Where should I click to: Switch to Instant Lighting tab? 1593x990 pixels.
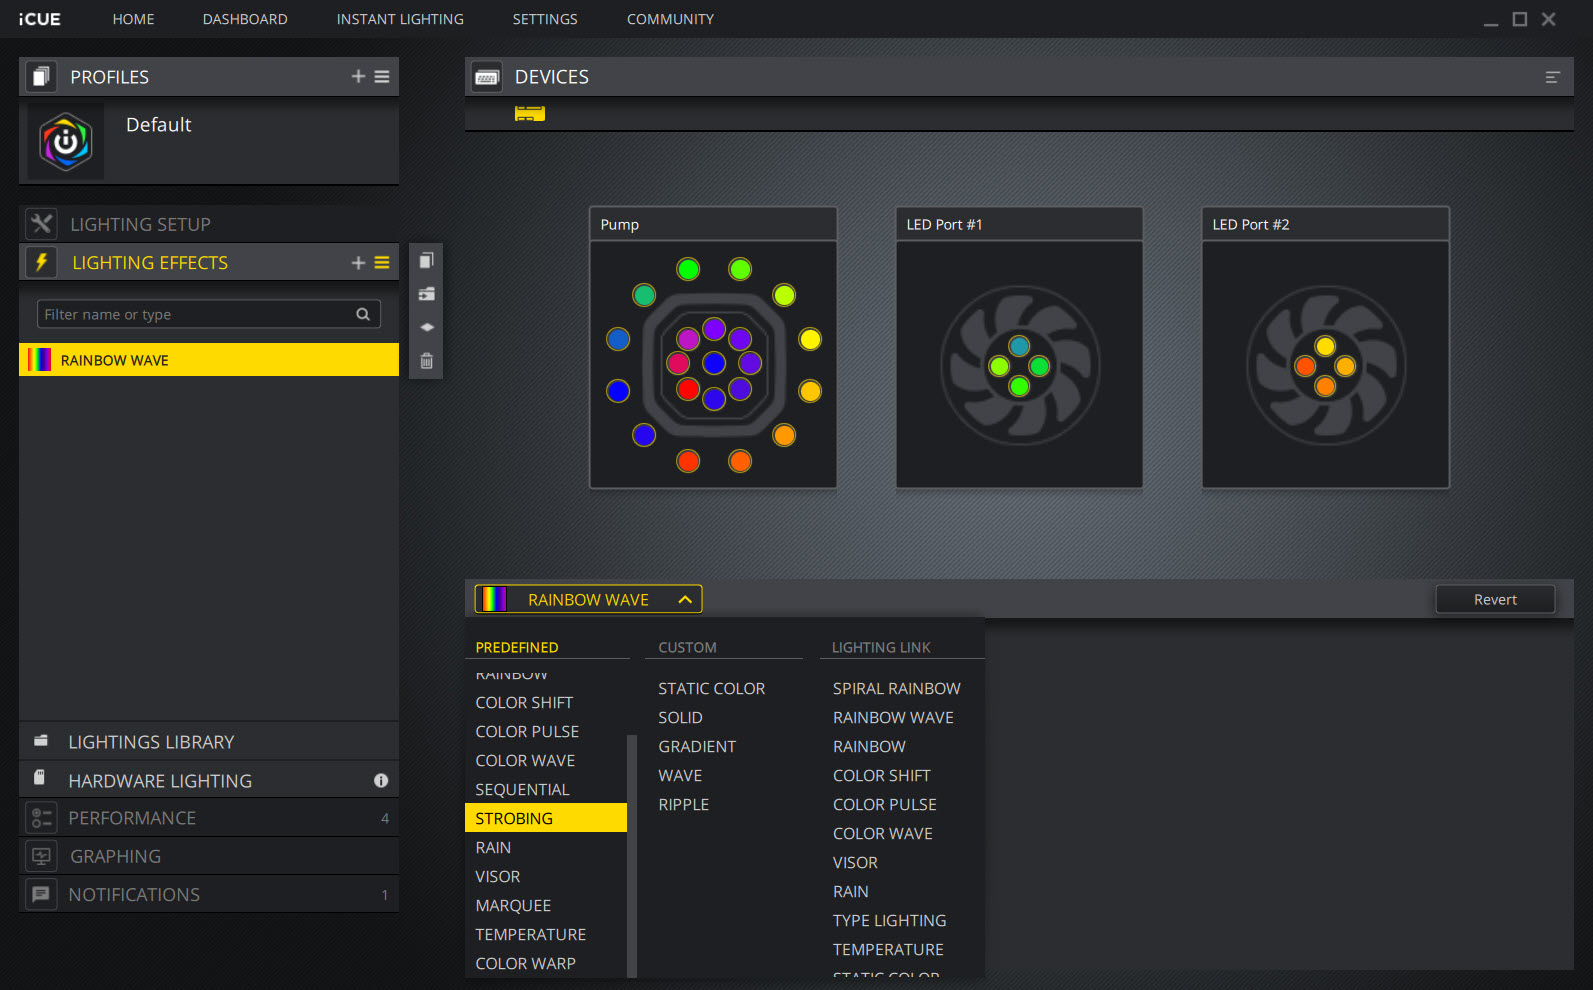click(400, 19)
